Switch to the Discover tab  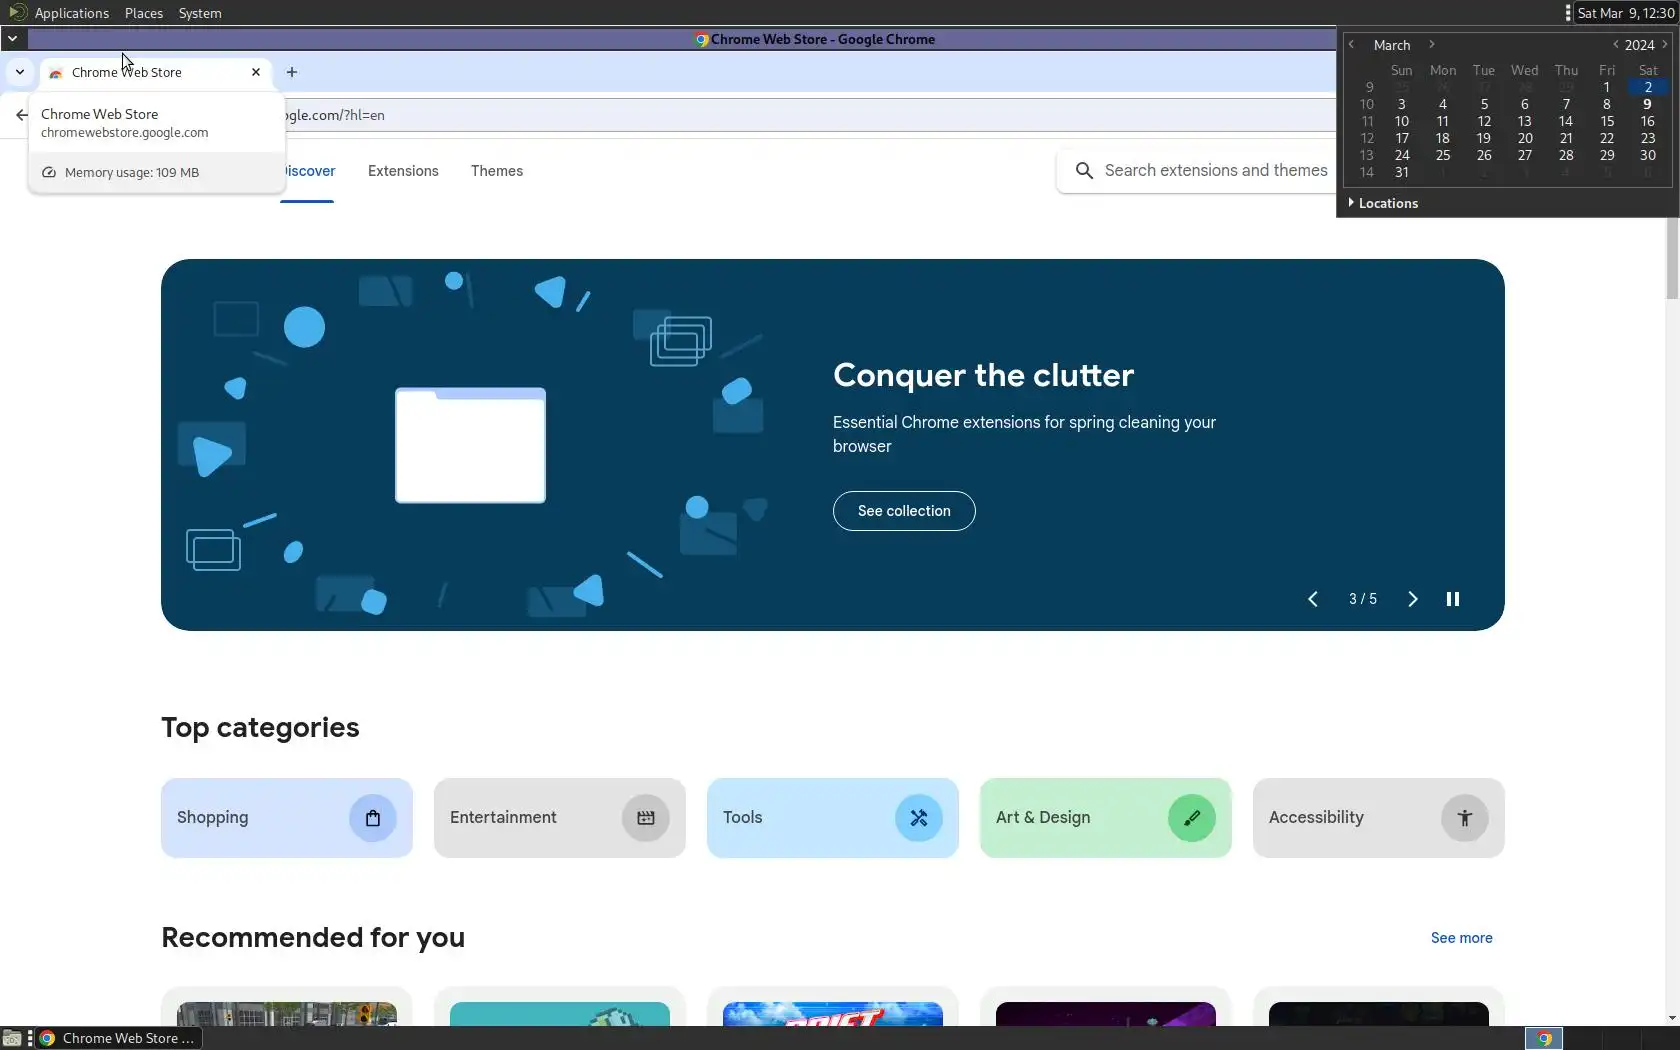tap(309, 171)
